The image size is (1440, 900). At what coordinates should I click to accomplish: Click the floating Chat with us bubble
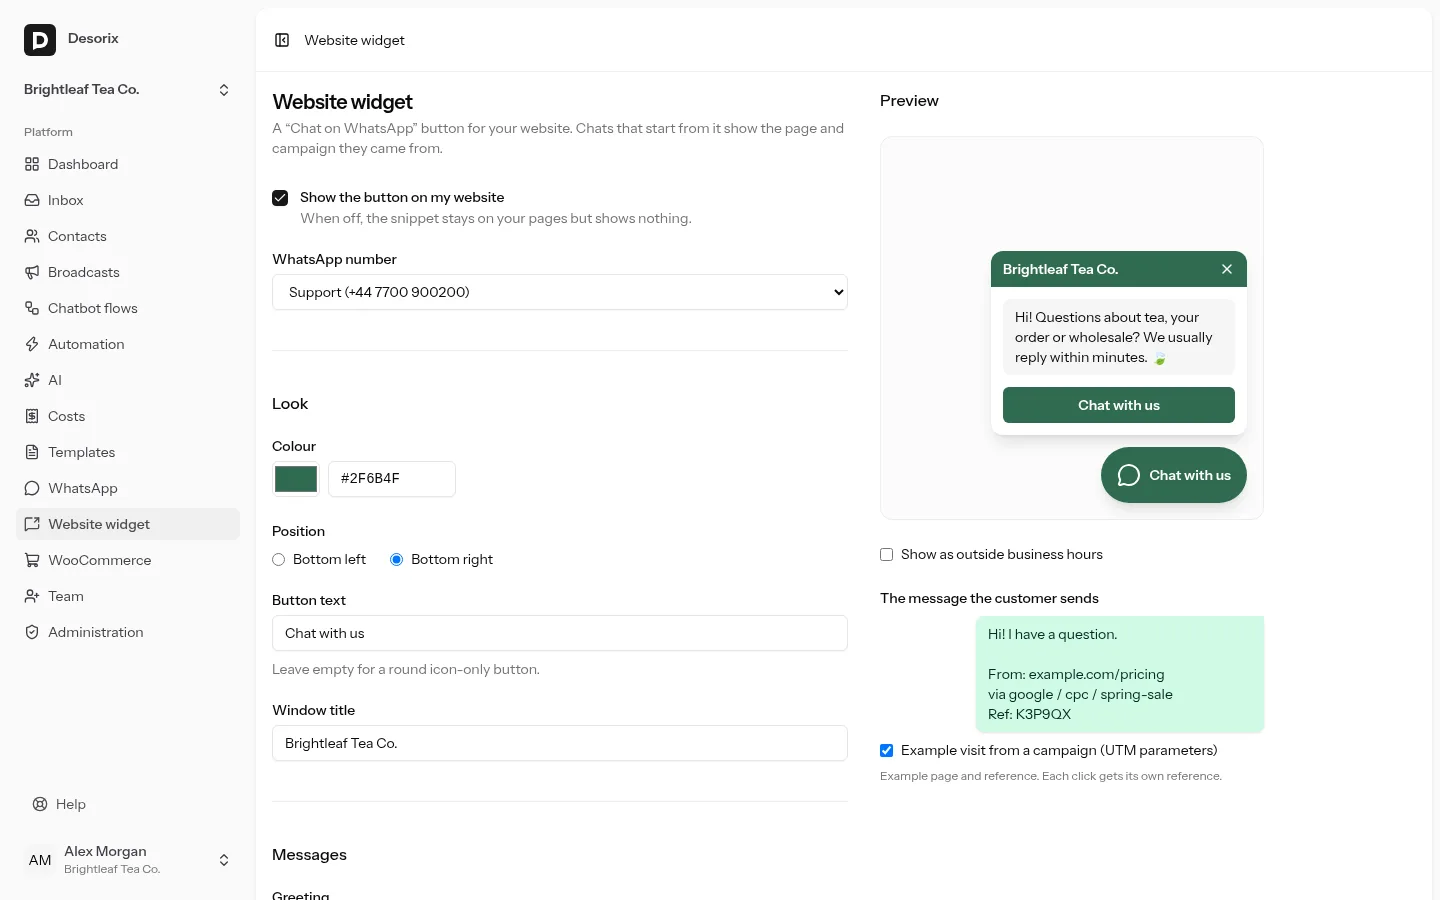[x=1174, y=475]
